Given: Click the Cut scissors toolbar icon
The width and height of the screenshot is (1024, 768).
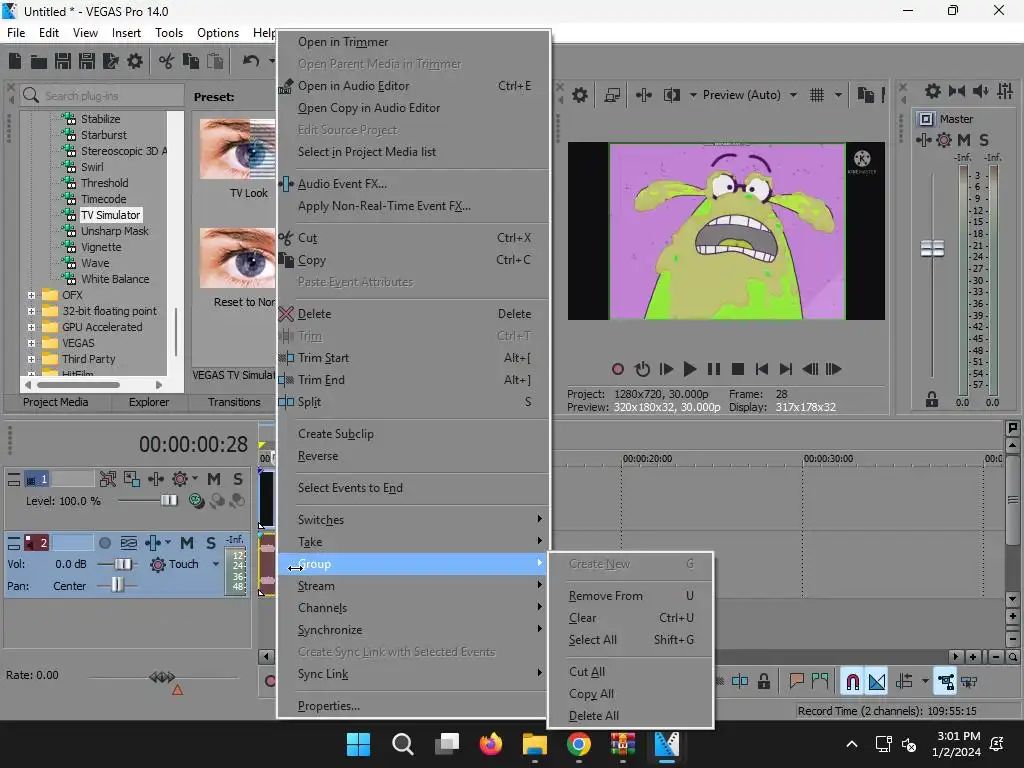Looking at the screenshot, I should point(167,61).
